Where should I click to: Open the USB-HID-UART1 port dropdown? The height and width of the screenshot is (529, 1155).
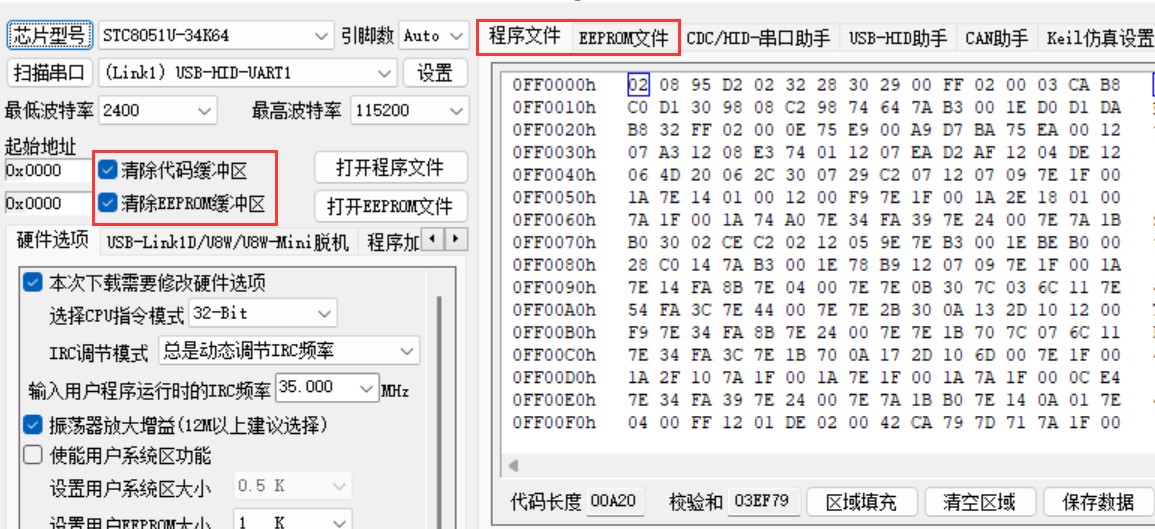coord(247,73)
